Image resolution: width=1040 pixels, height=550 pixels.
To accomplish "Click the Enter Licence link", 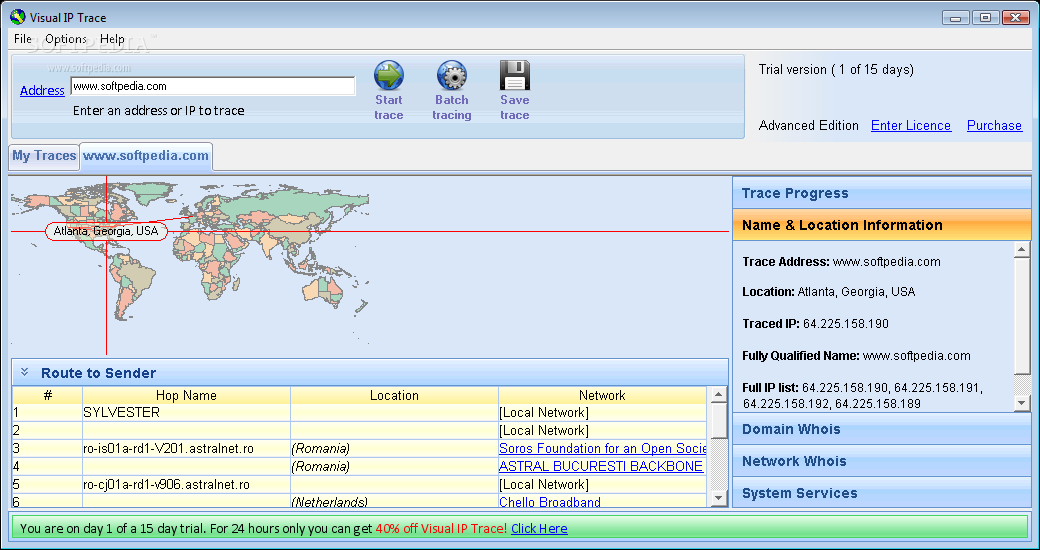I will [911, 125].
